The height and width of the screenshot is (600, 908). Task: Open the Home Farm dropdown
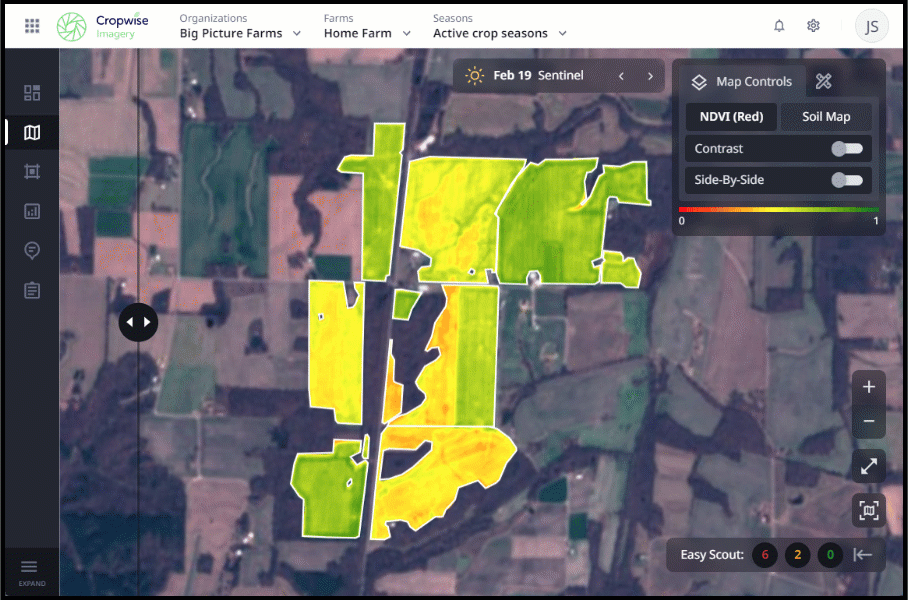click(367, 33)
